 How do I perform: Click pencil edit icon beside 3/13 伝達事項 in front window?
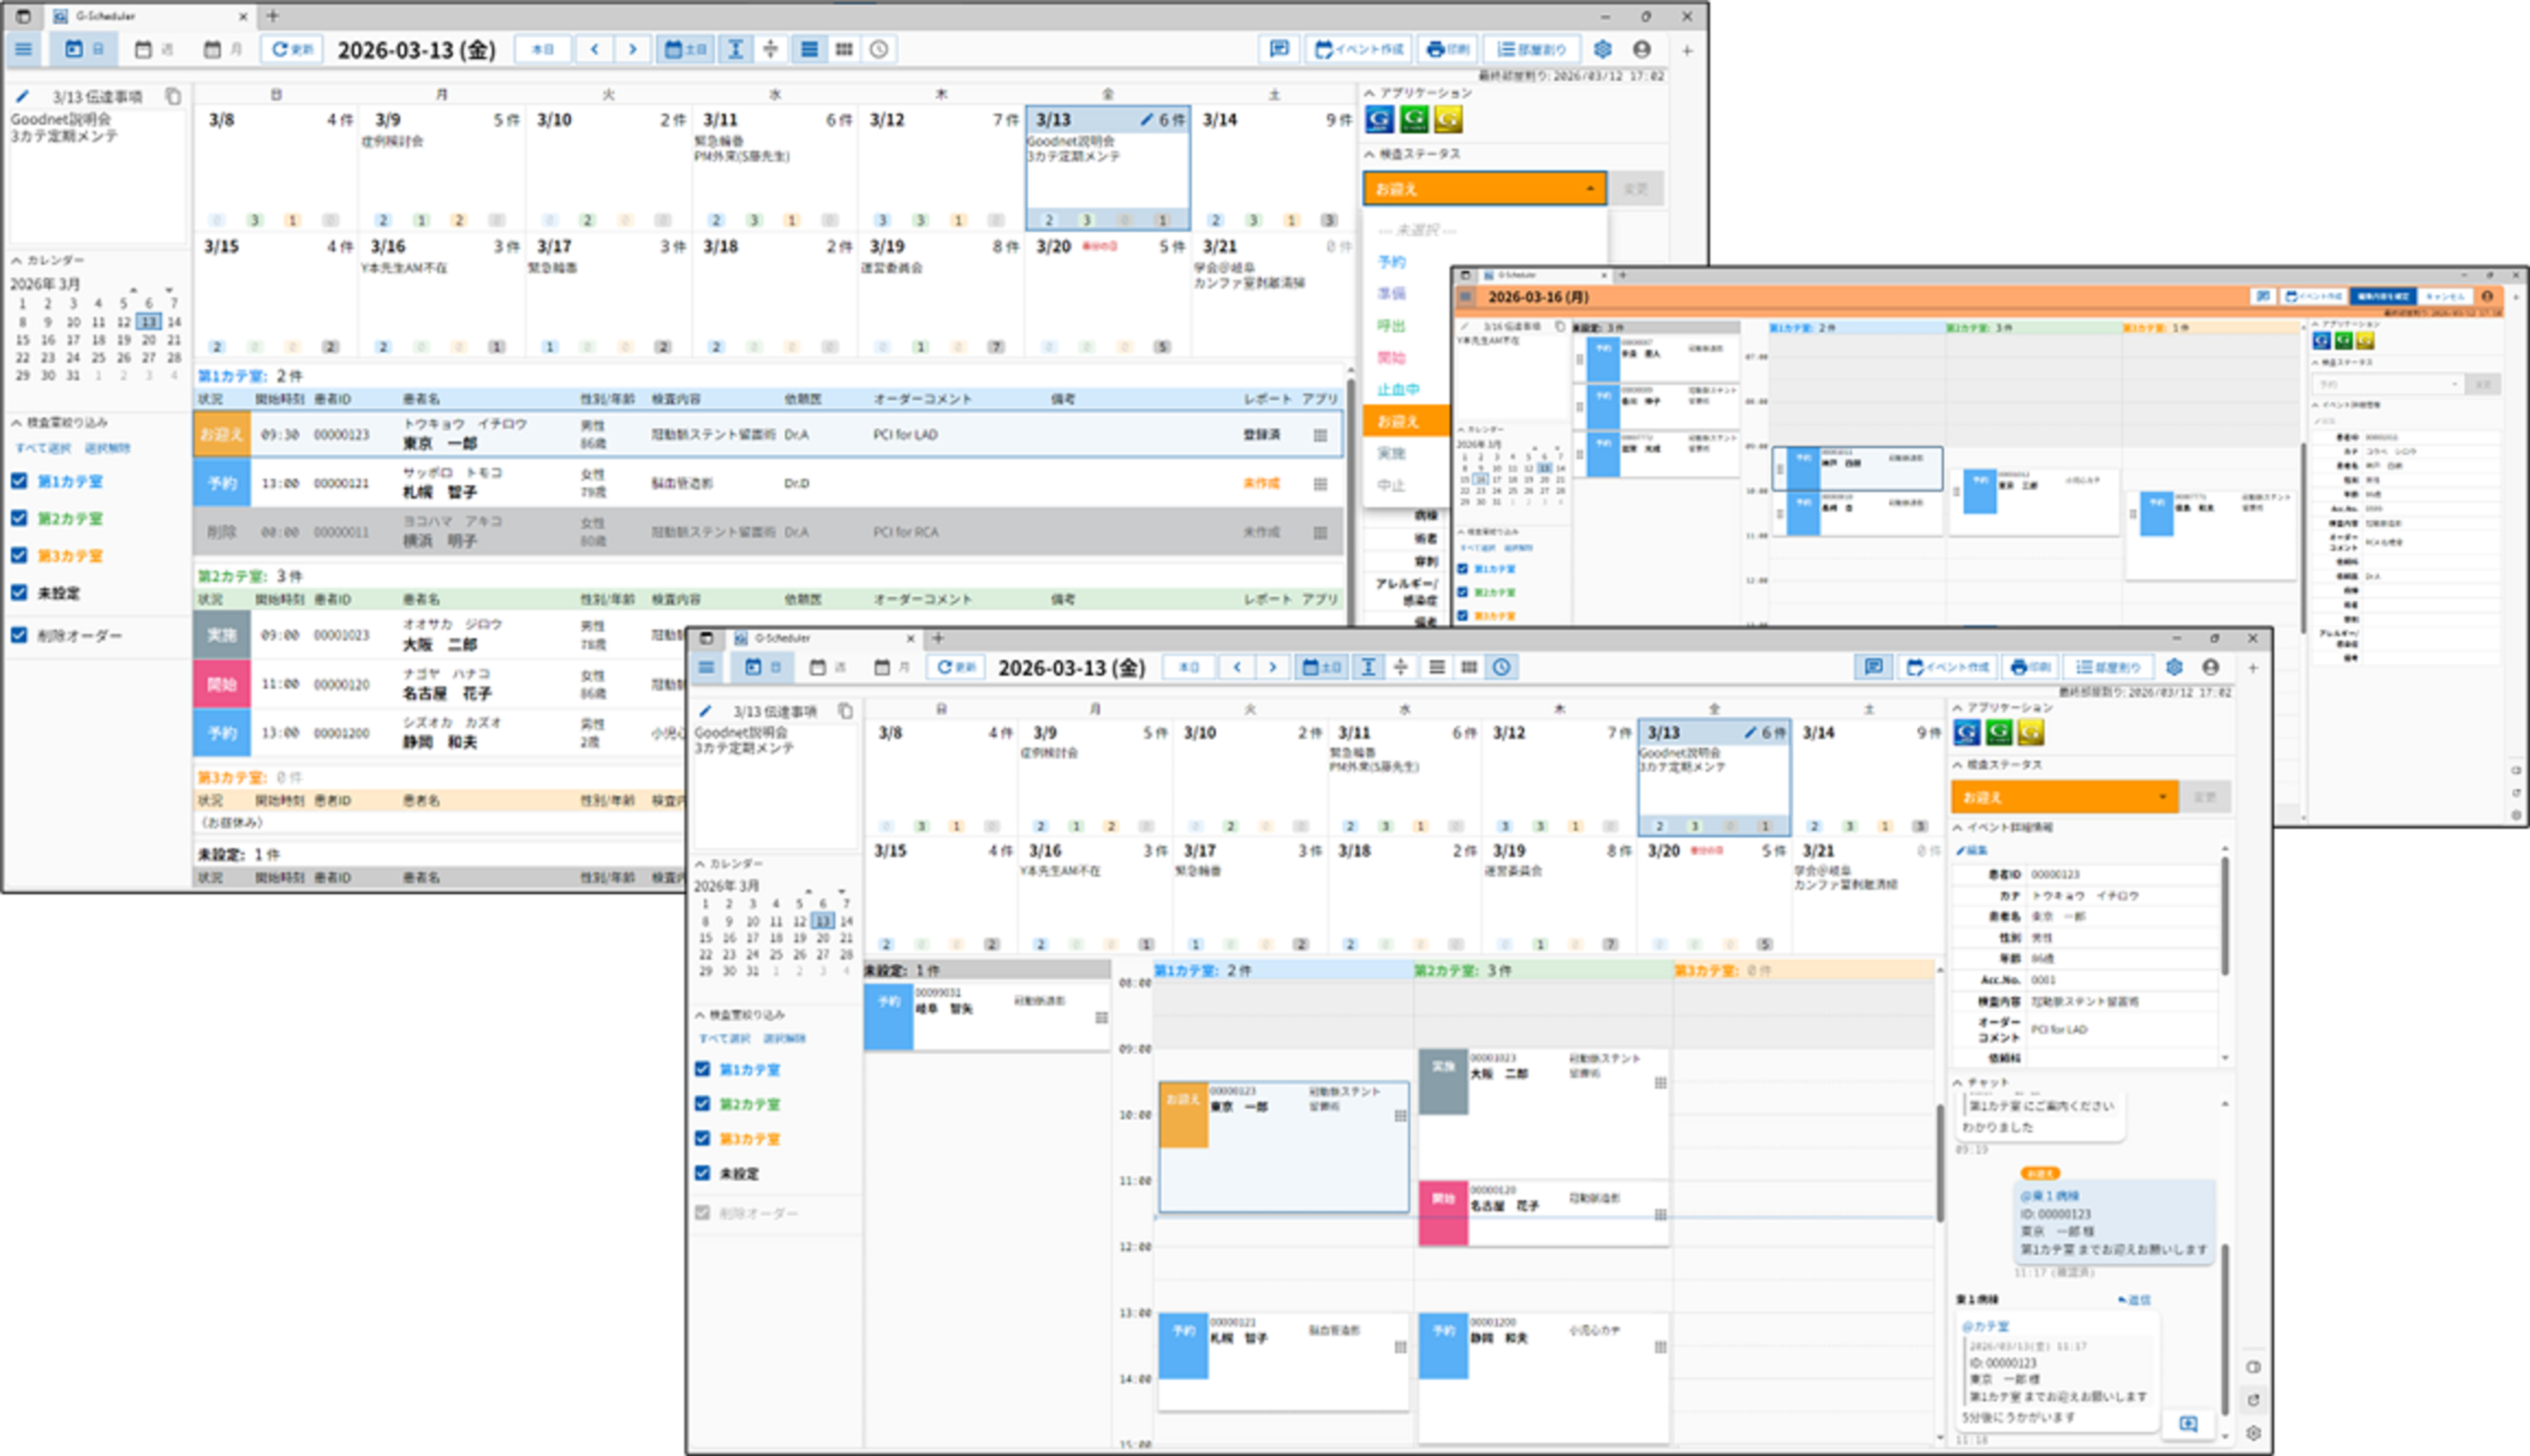click(705, 711)
